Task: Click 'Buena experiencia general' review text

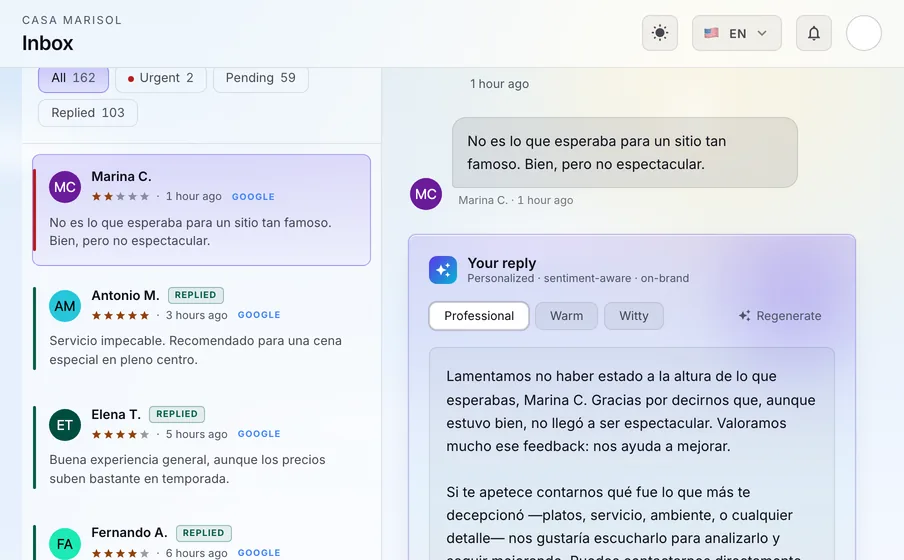Action: click(x=187, y=469)
